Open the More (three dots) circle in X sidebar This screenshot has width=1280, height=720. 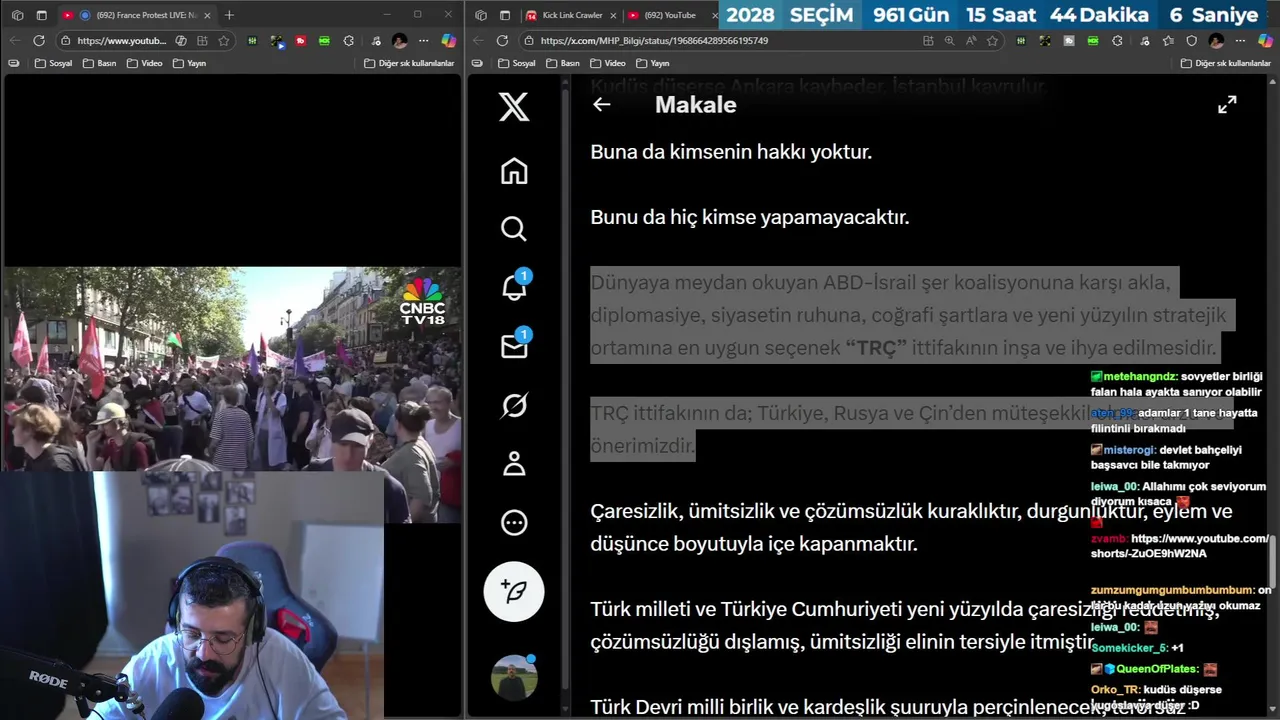pyautogui.click(x=514, y=522)
